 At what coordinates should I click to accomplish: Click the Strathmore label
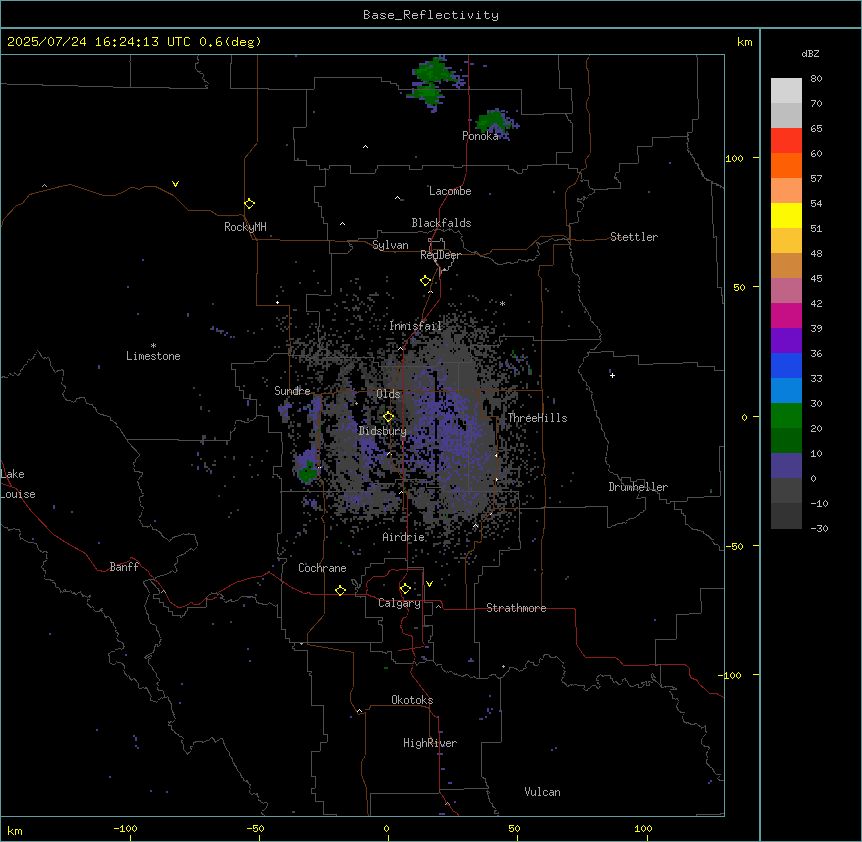click(516, 608)
